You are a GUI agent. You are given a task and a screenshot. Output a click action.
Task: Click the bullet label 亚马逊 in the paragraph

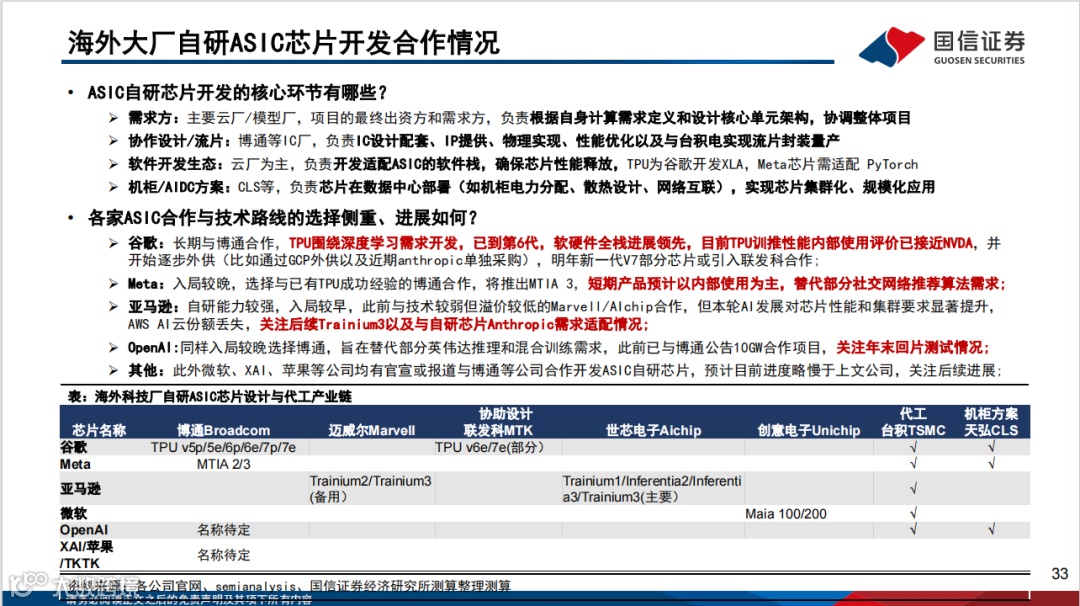[x=153, y=306]
